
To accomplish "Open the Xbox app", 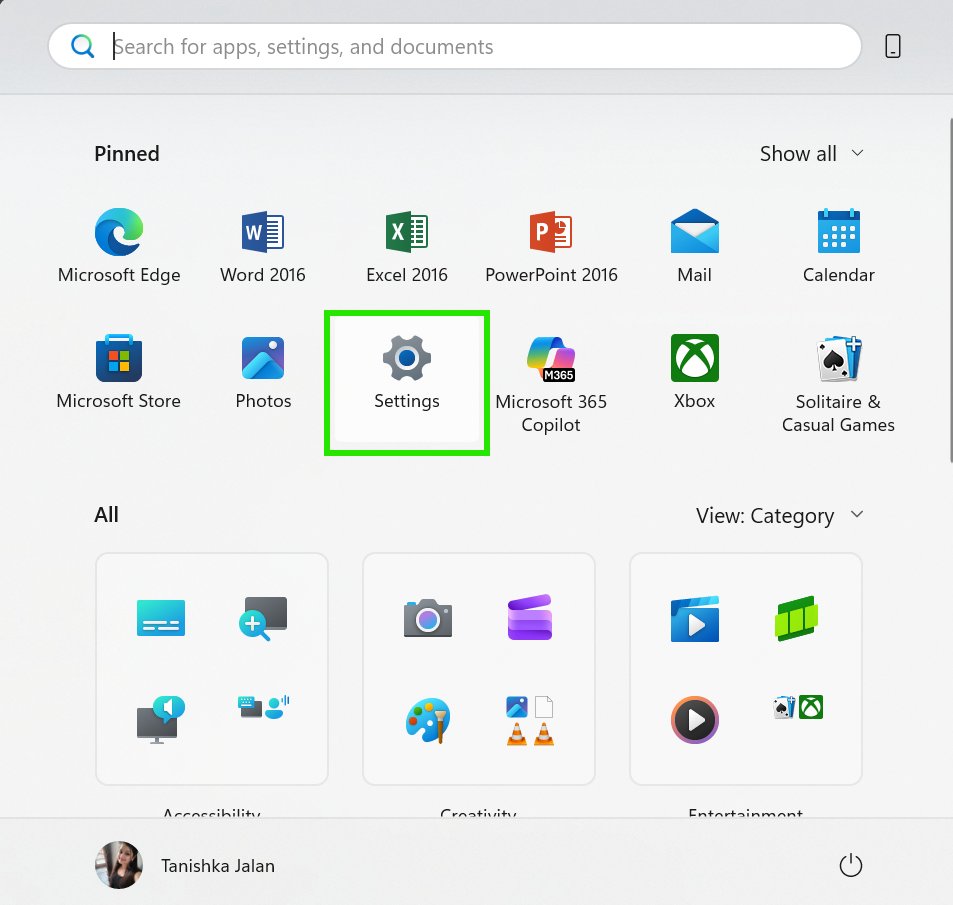I will pyautogui.click(x=695, y=372).
